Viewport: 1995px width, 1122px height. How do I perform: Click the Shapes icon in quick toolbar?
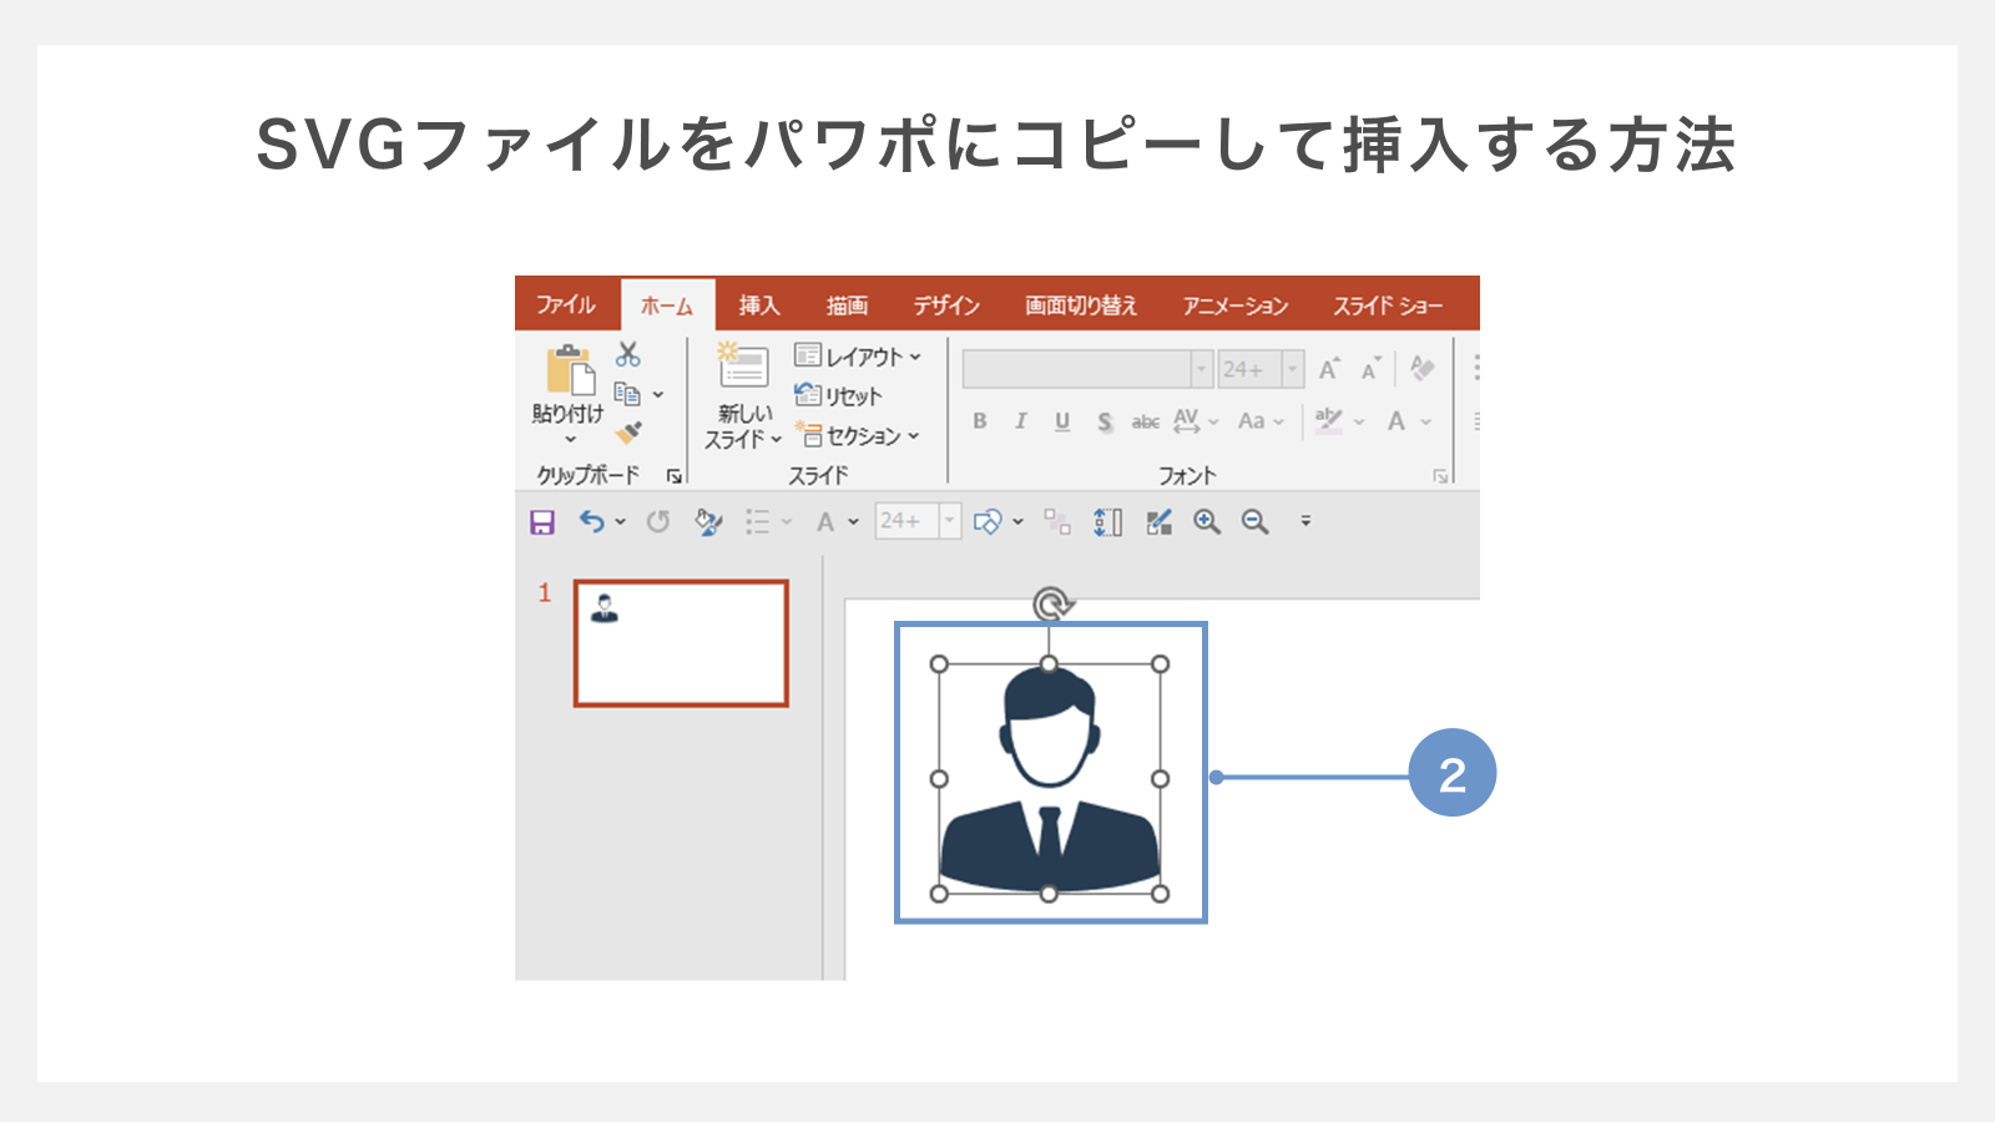[987, 521]
